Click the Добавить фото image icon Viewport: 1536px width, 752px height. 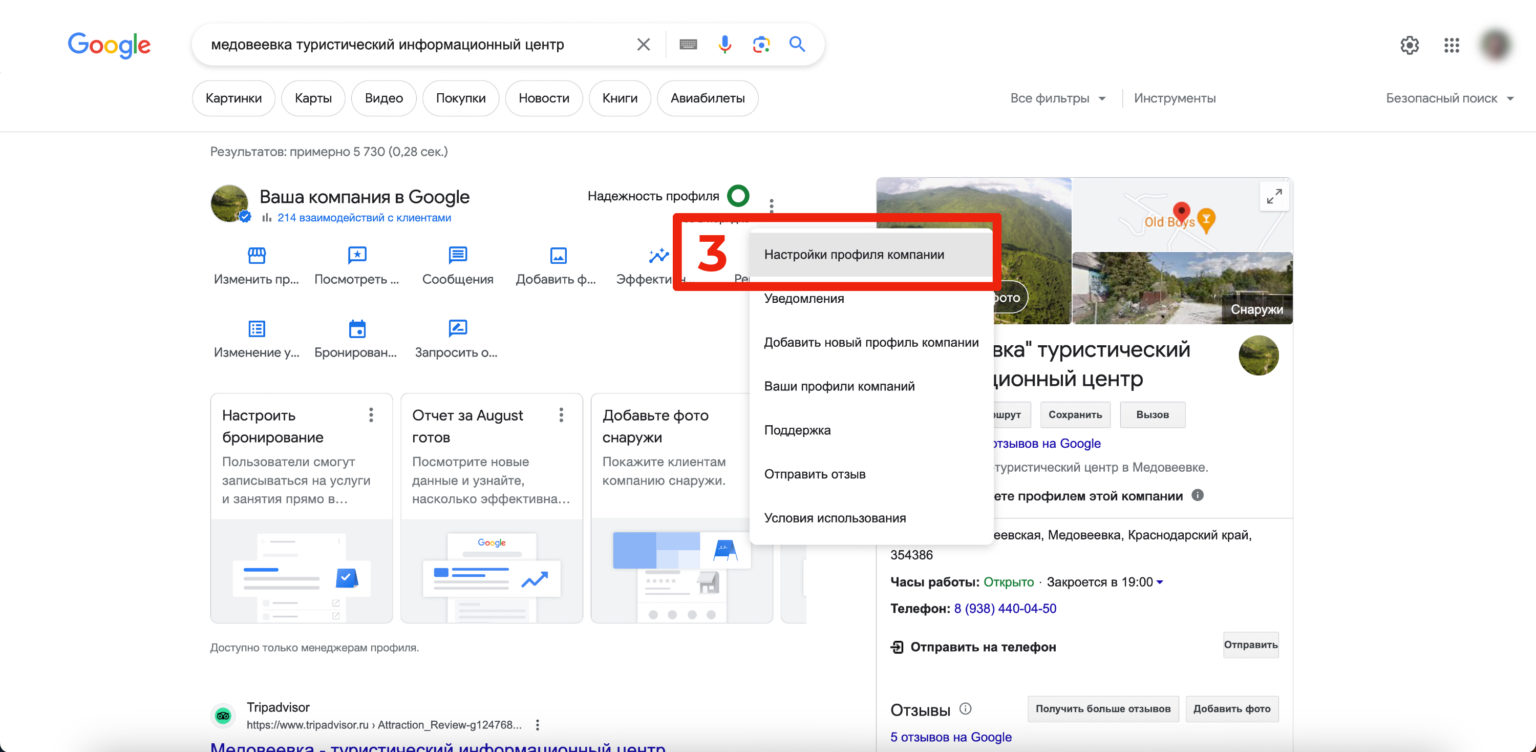click(x=558, y=256)
